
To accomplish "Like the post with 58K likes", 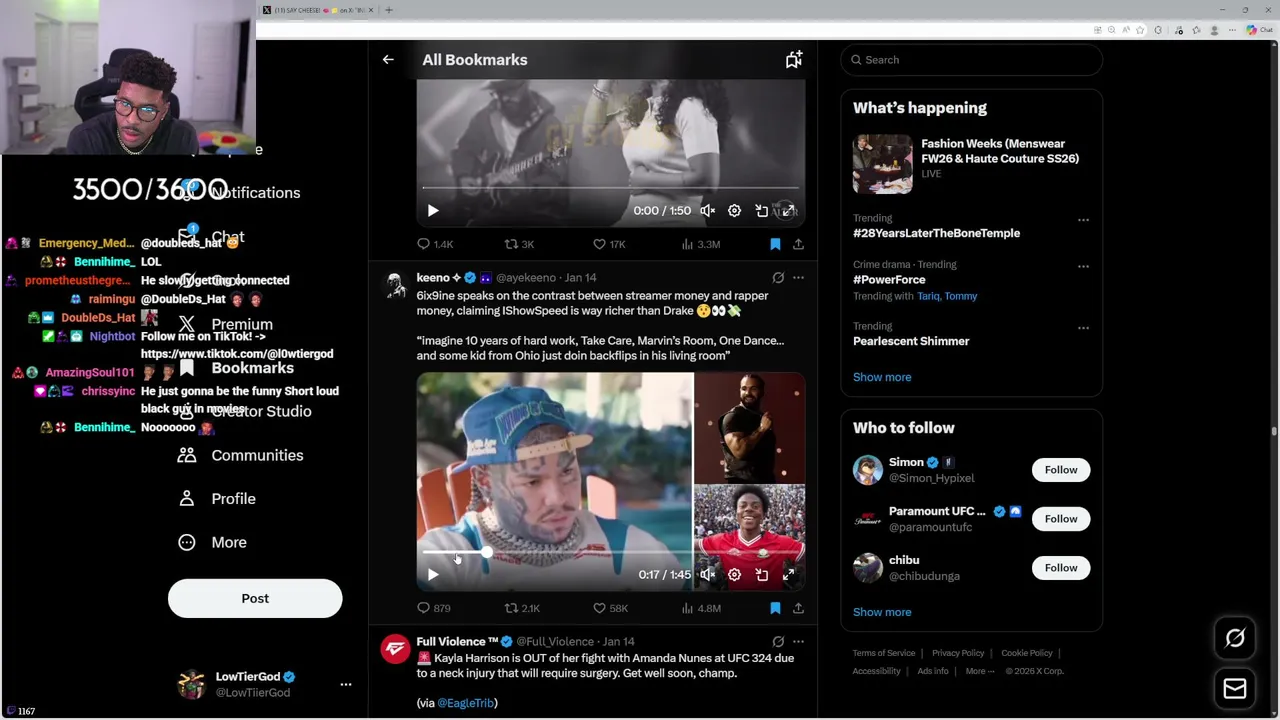I will click(x=610, y=608).
